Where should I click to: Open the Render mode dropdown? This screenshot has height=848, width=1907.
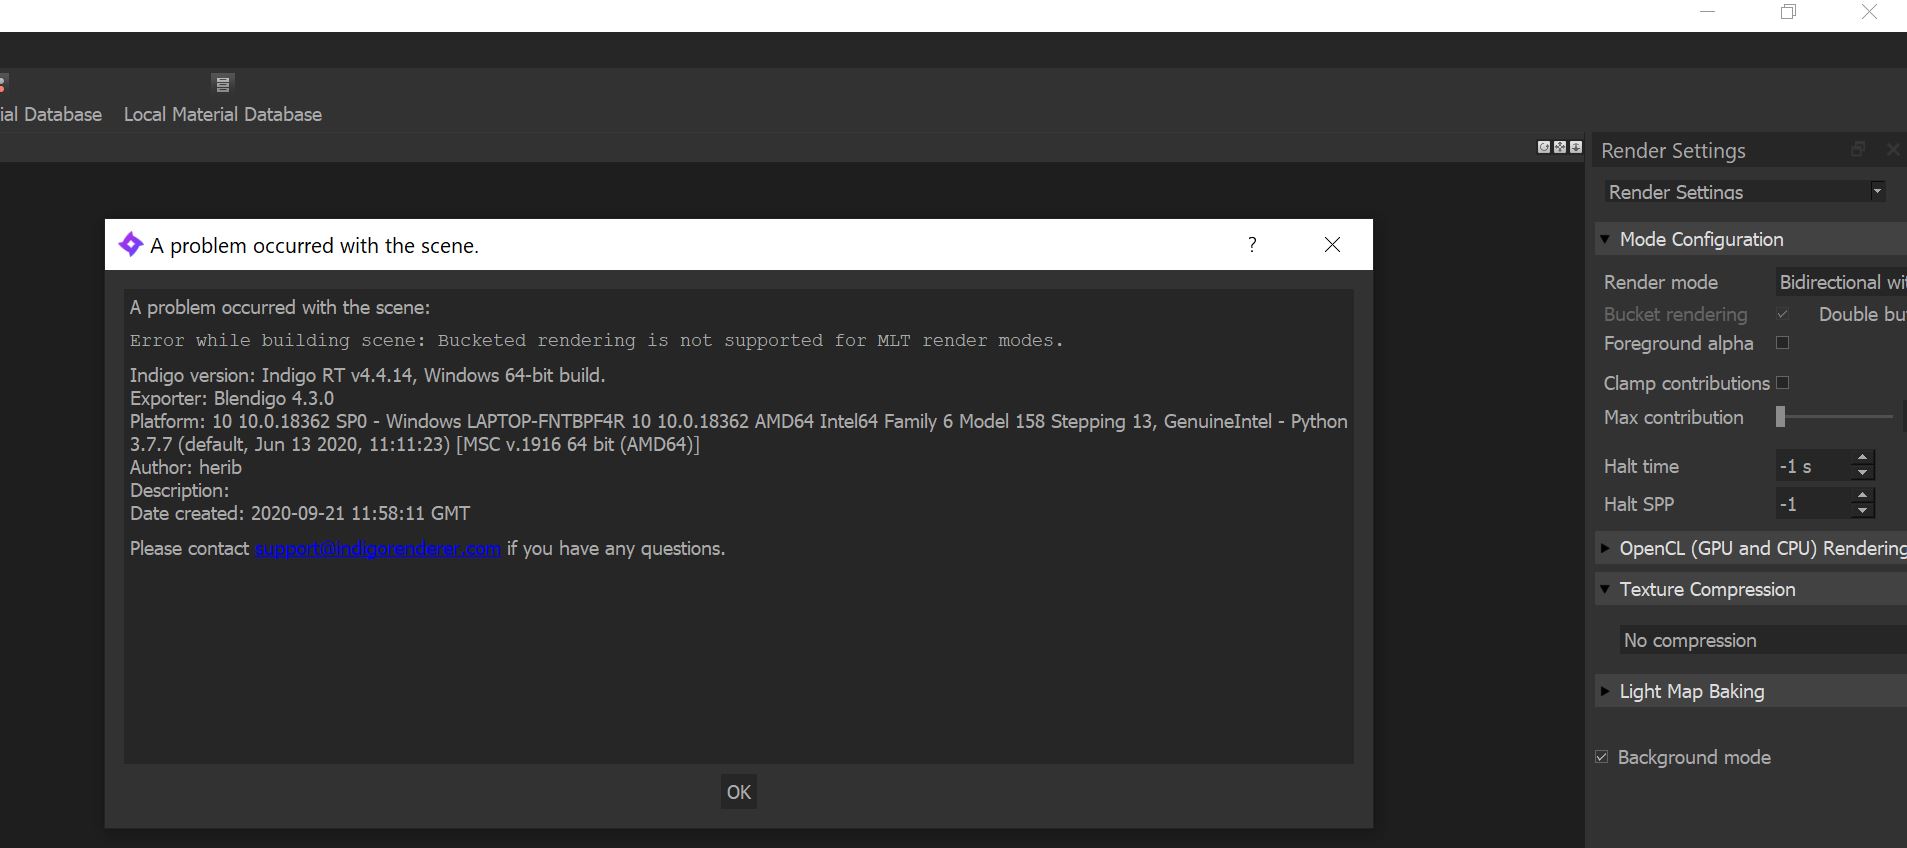point(1841,282)
